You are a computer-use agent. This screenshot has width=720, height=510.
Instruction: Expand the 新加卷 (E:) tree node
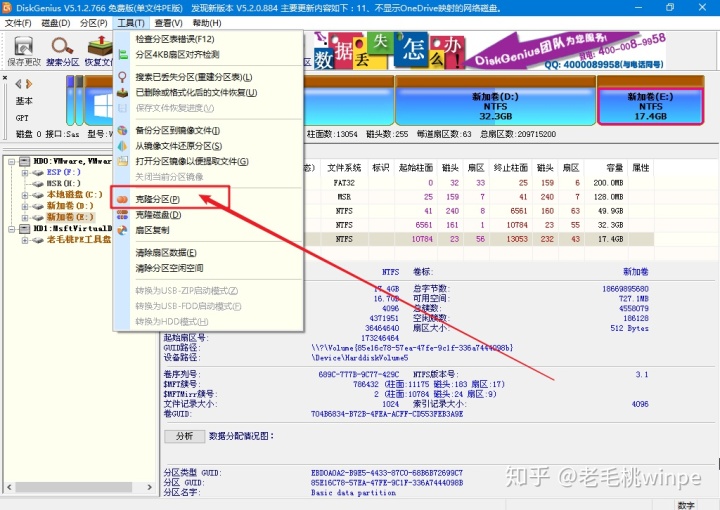coord(24,218)
